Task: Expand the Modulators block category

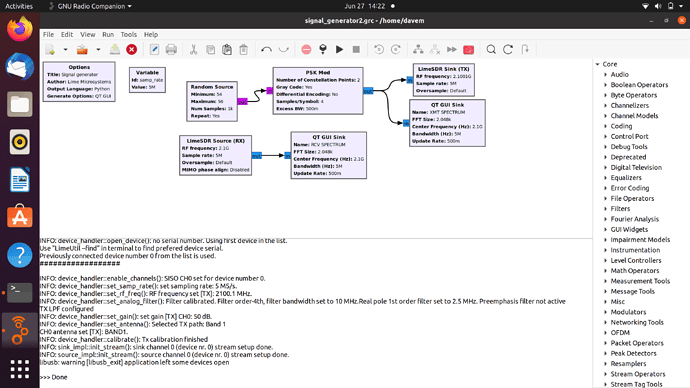Action: point(628,312)
